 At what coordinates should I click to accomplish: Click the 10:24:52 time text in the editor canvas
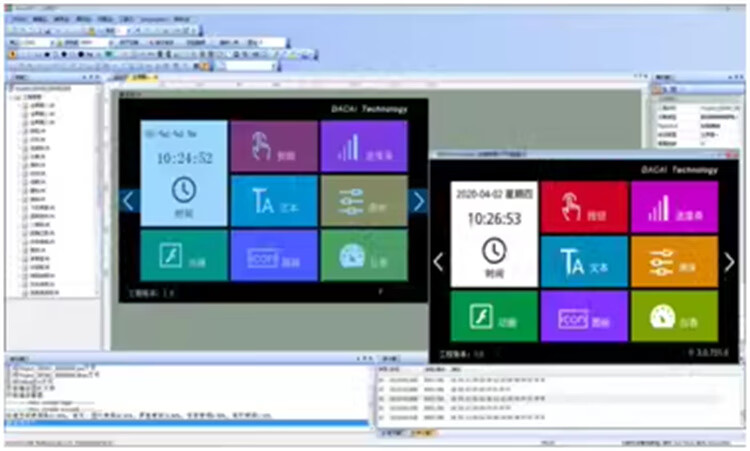click(x=185, y=158)
